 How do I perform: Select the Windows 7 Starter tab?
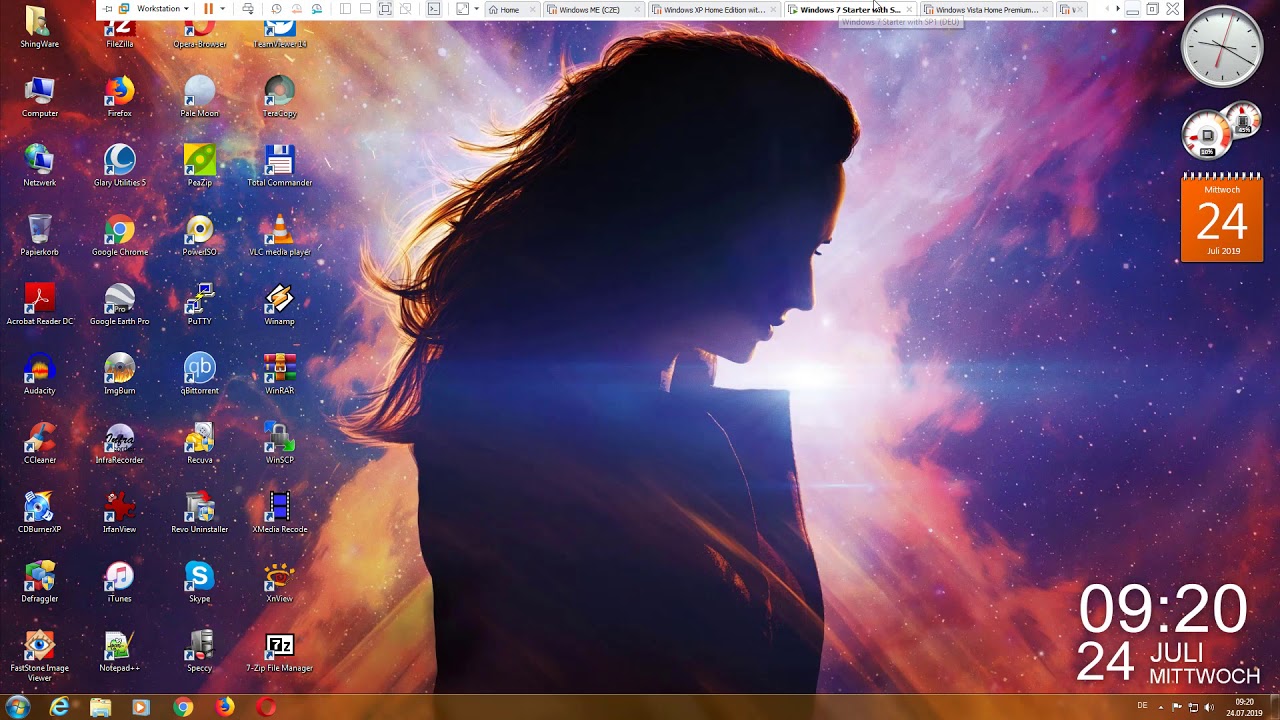click(x=850, y=10)
